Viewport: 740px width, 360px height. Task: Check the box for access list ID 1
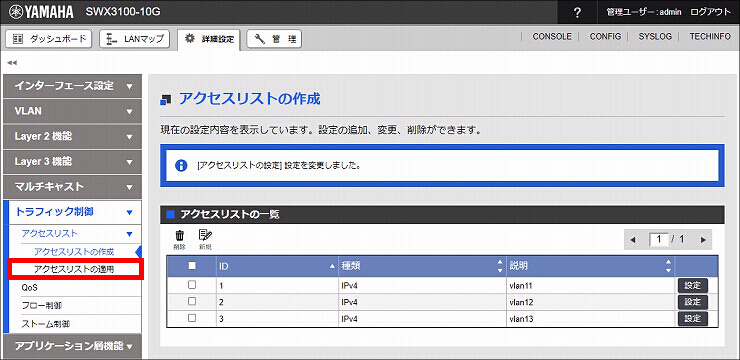[192, 285]
